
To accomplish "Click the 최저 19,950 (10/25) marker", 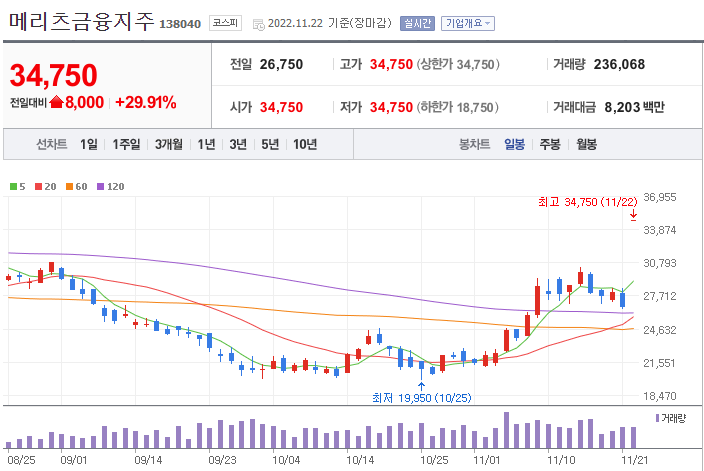I will [422, 398].
